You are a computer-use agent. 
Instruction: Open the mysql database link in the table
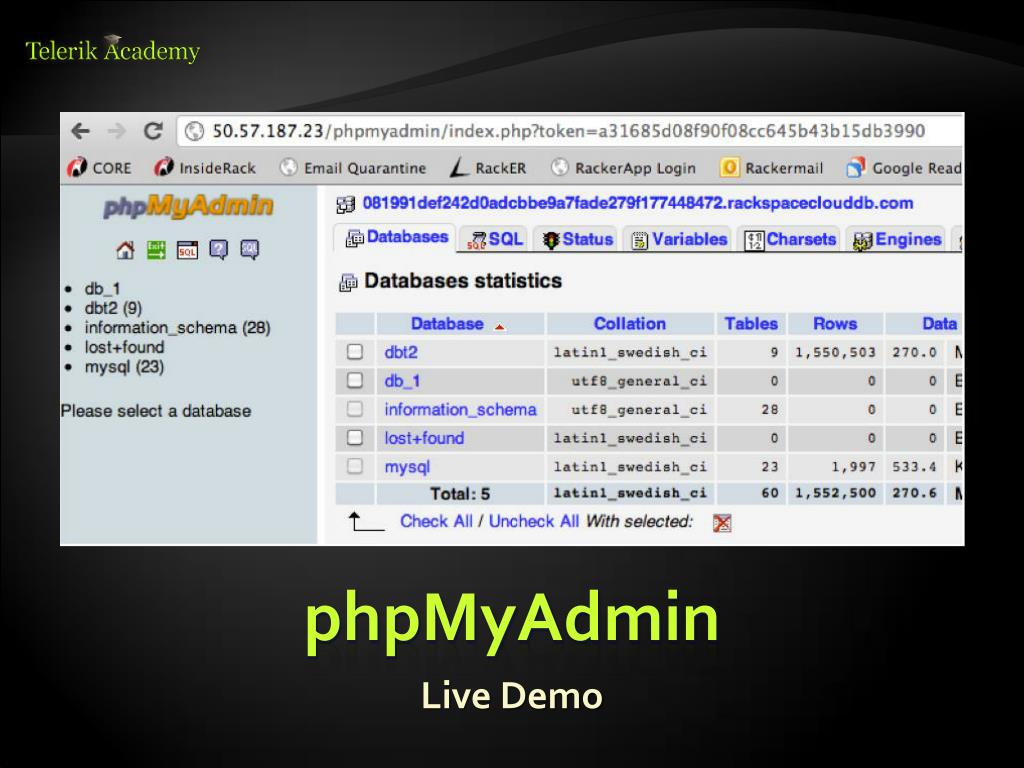tap(407, 468)
